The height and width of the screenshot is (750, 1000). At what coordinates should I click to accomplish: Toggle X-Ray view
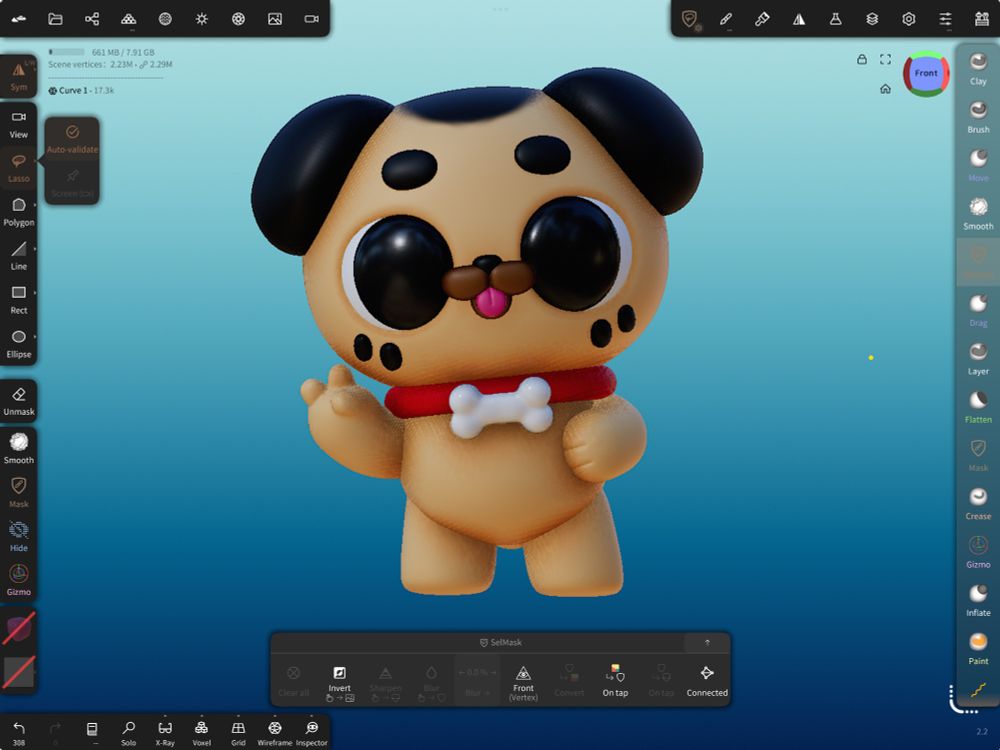click(x=165, y=732)
